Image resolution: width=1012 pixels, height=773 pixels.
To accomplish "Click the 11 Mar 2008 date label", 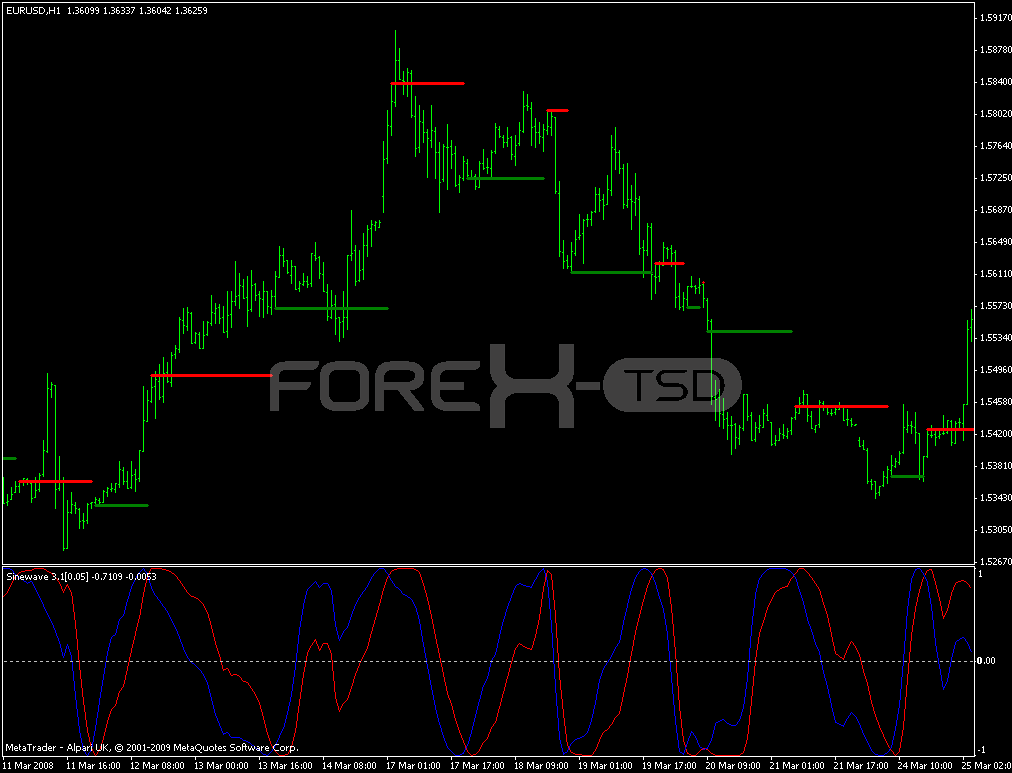I will tap(28, 766).
